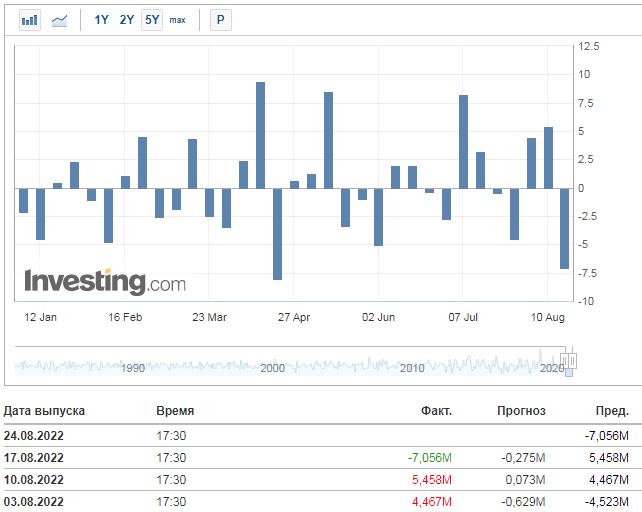Click the 1990 mark on navigator timeline
This screenshot has width=642, height=512.
[x=133, y=368]
